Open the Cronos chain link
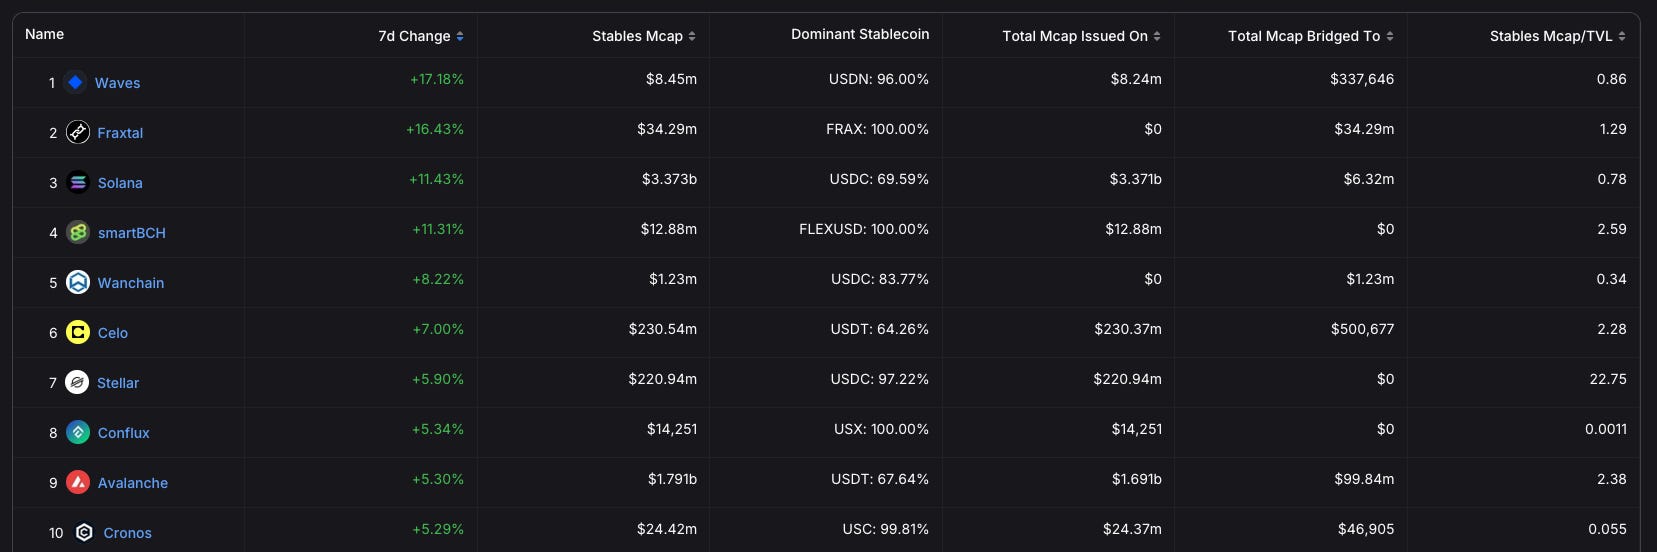Viewport: 1657px width, 552px height. pos(128,533)
